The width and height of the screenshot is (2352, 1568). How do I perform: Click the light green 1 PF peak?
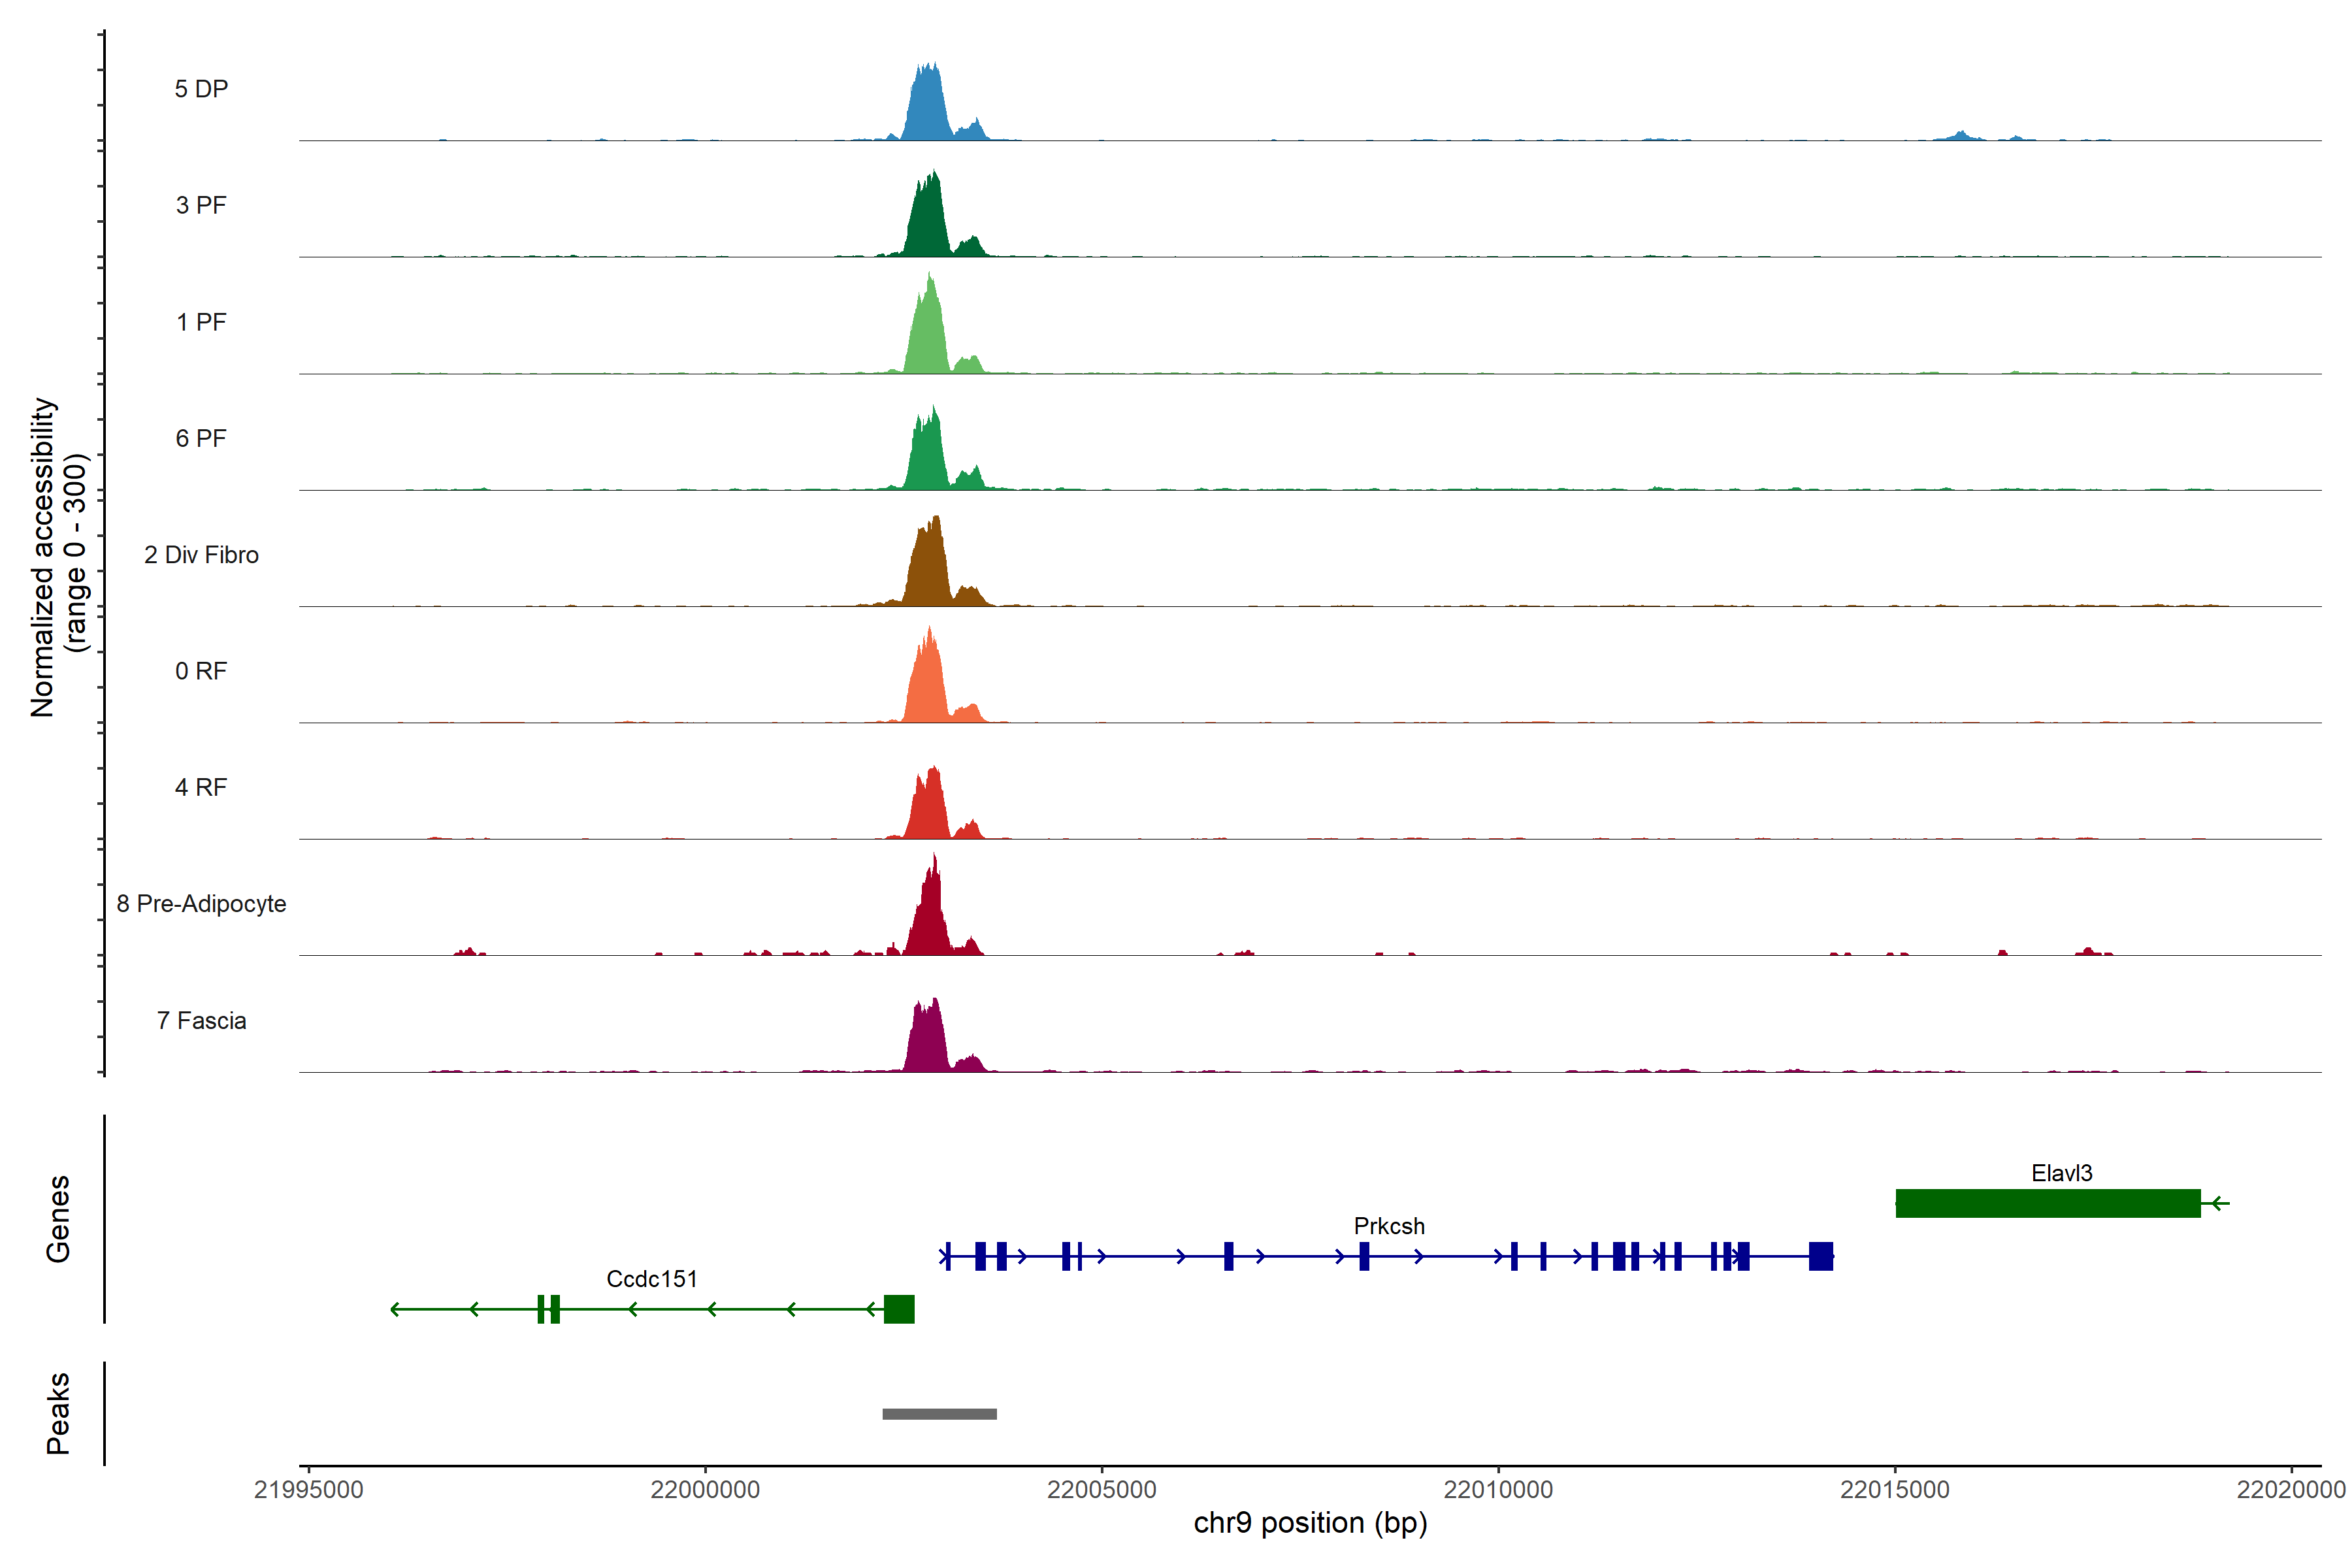click(928, 335)
